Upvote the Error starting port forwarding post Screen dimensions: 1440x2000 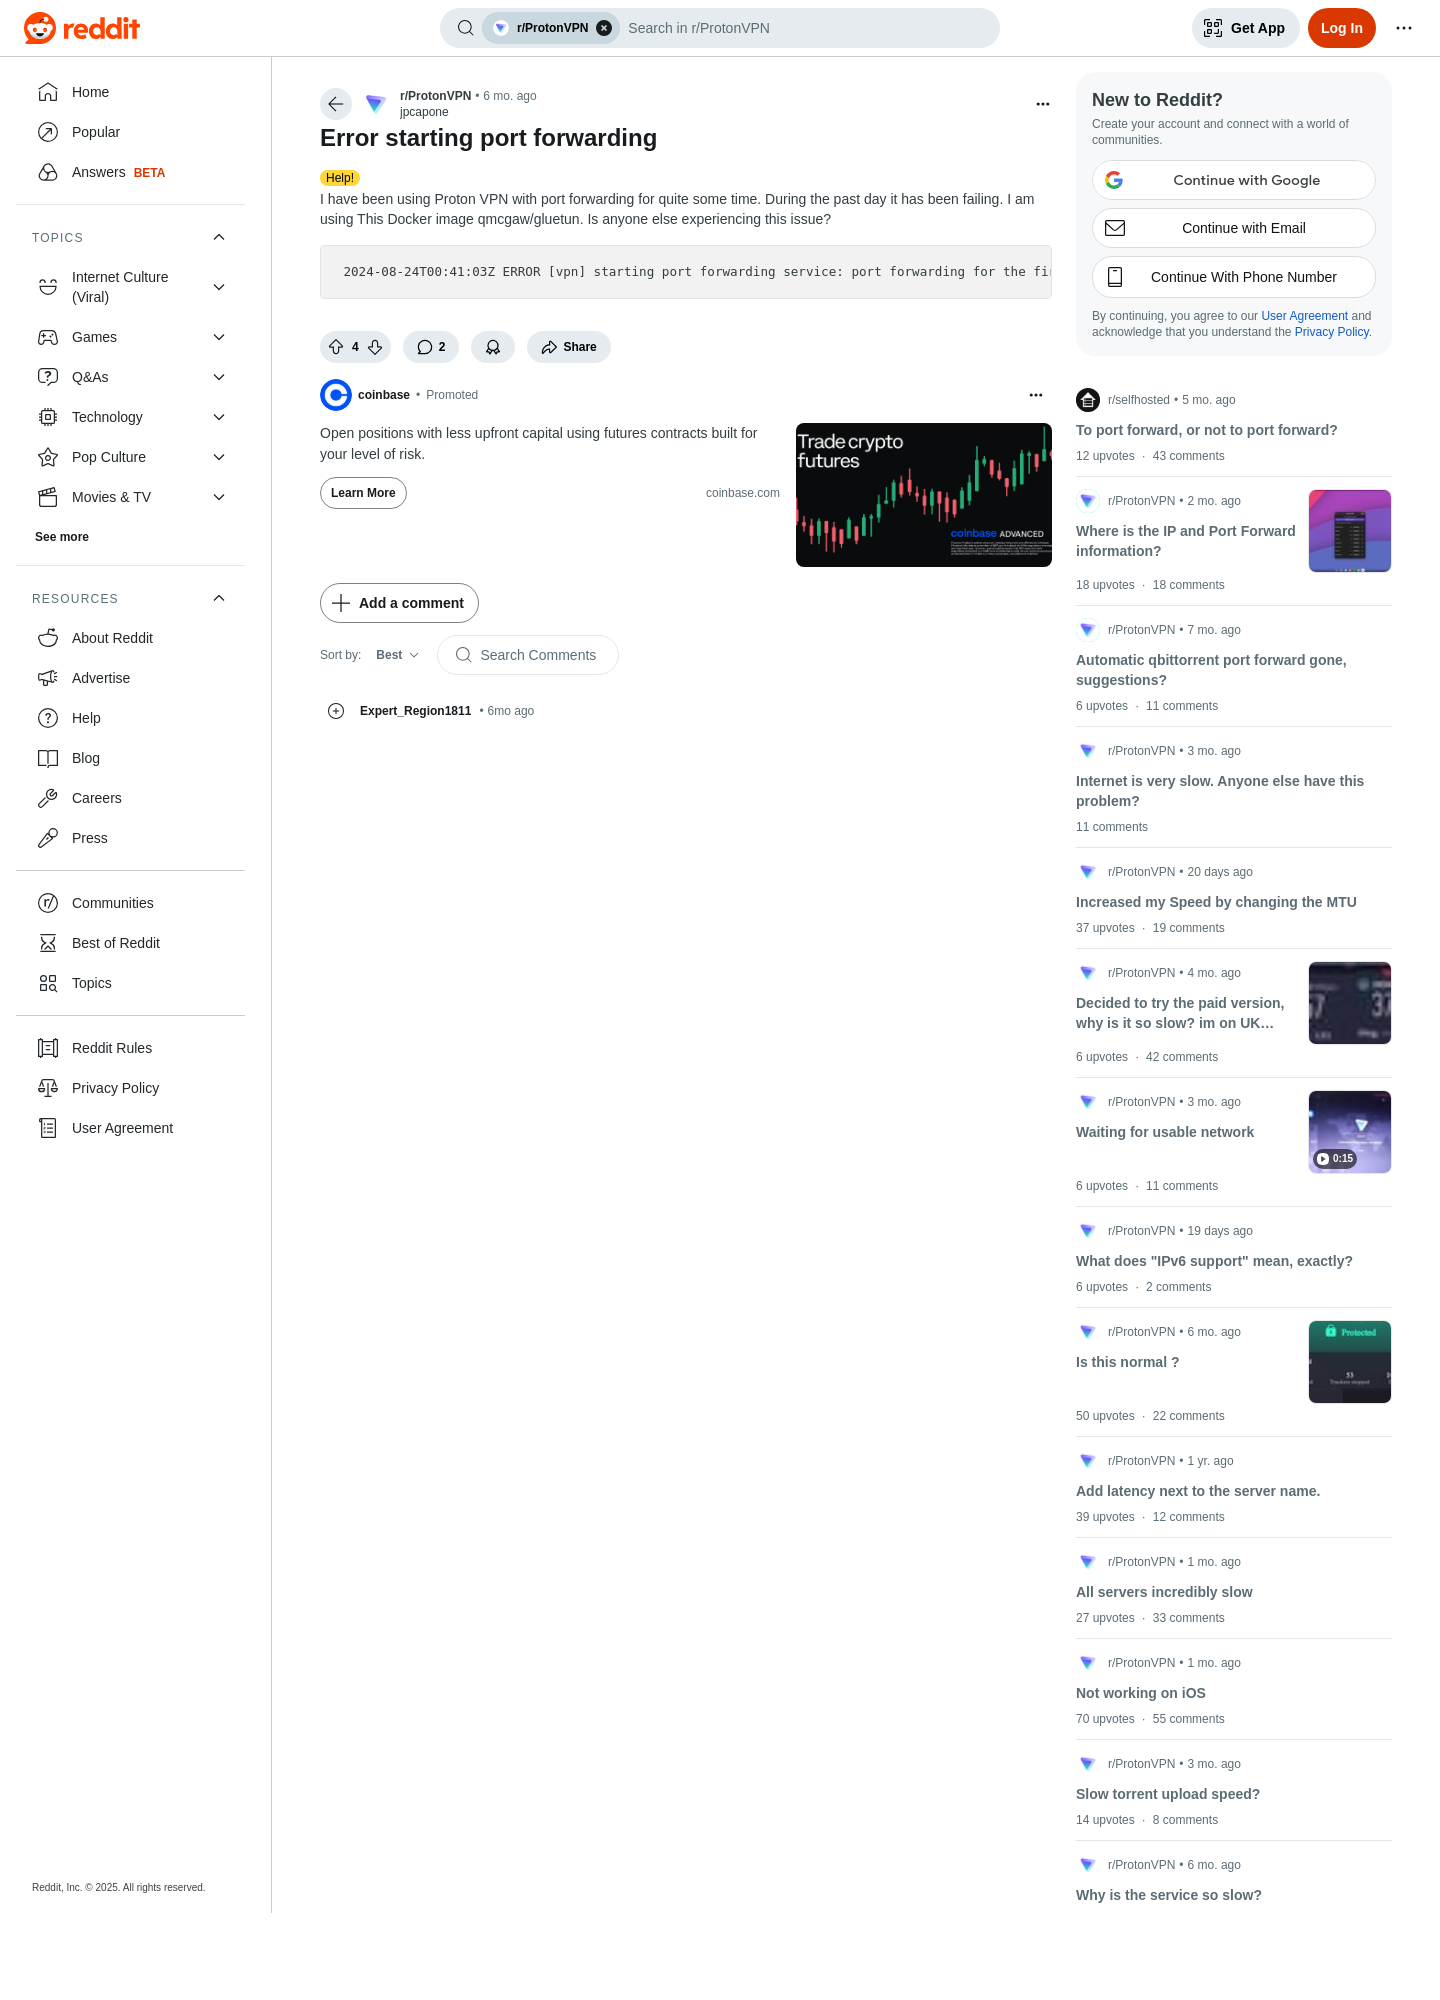point(336,347)
